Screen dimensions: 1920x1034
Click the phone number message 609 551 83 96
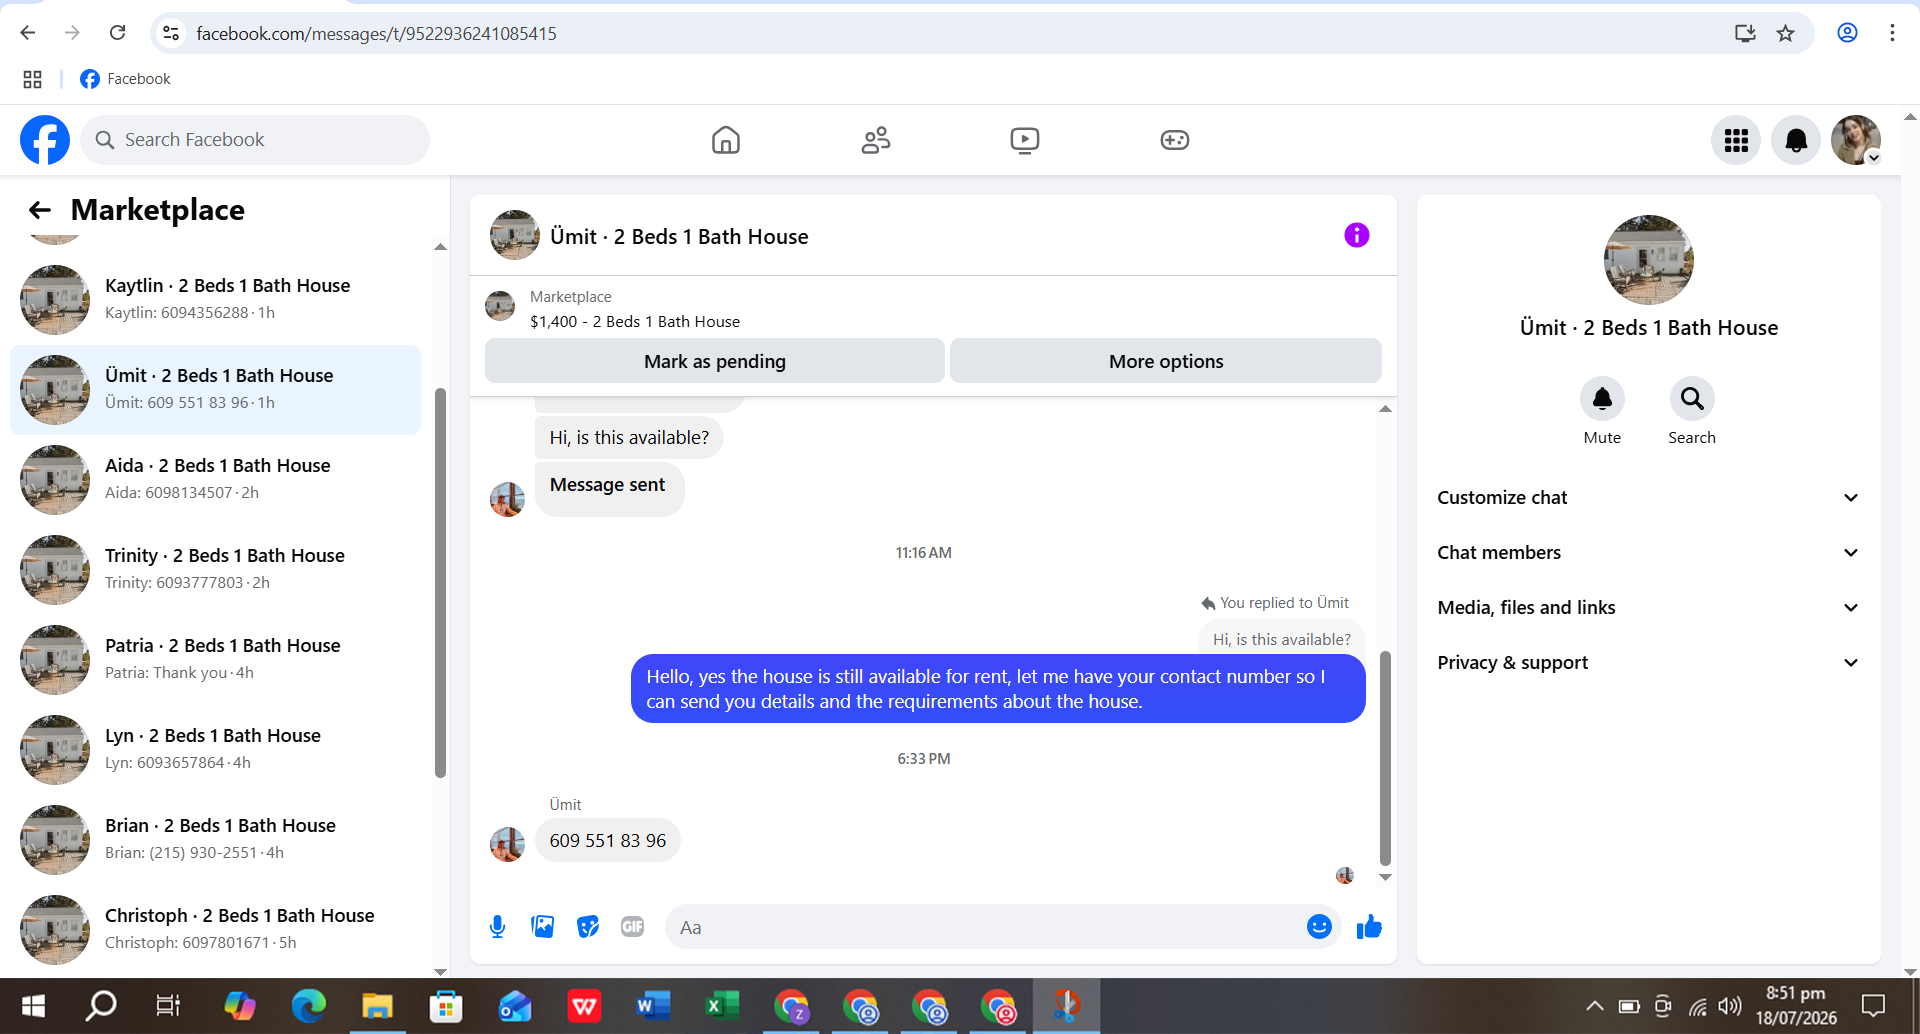[608, 841]
